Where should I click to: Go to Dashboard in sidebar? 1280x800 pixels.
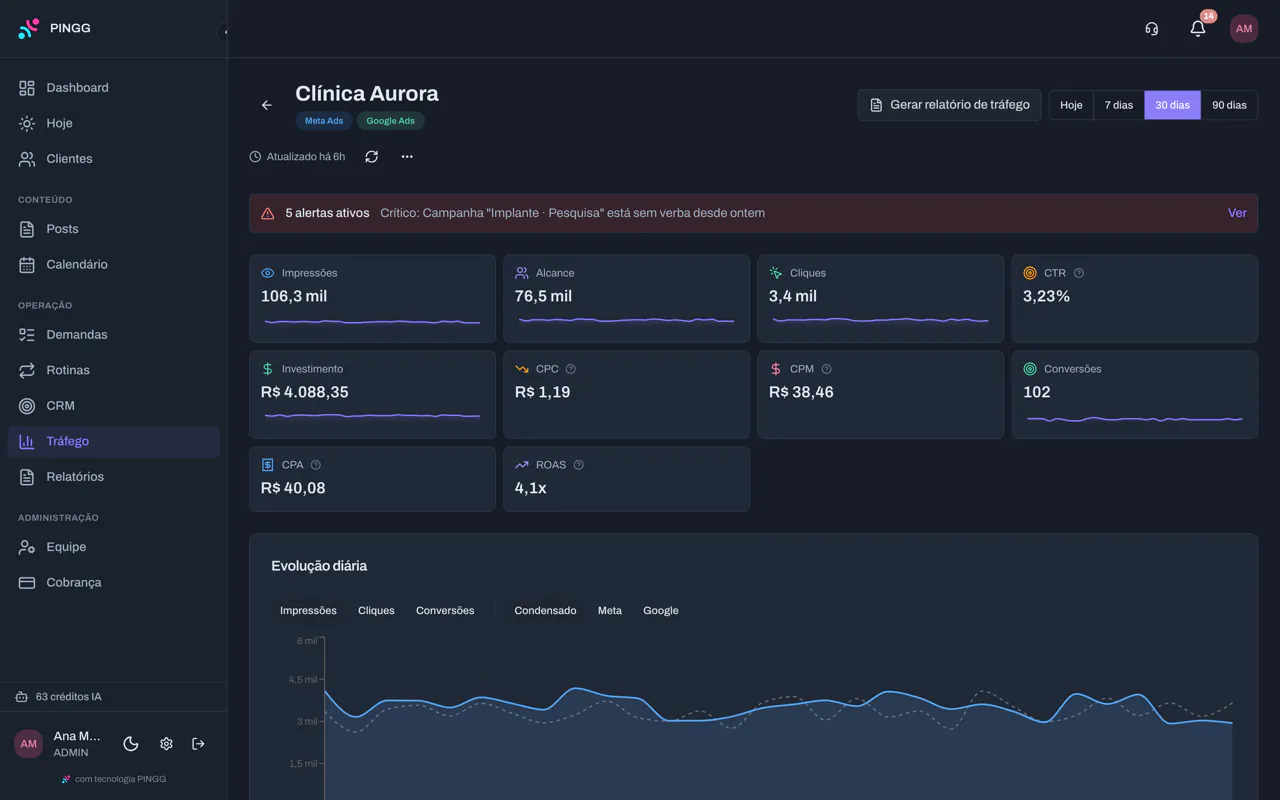point(113,88)
